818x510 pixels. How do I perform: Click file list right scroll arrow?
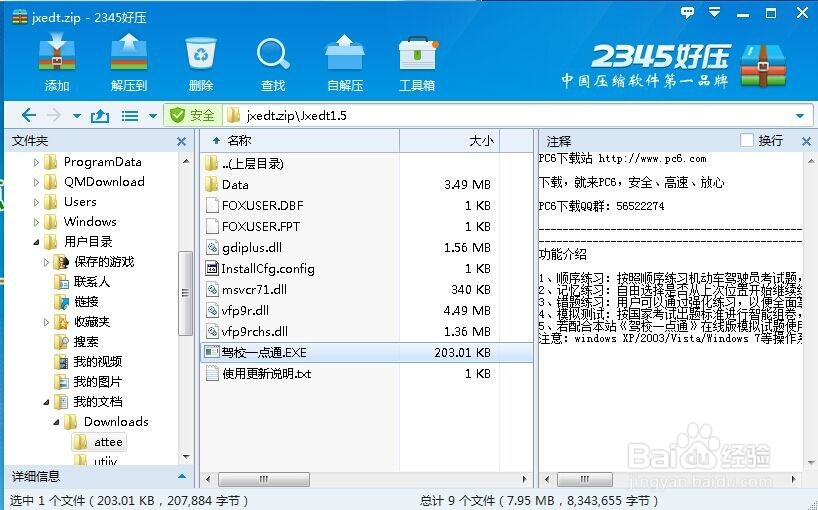524,479
